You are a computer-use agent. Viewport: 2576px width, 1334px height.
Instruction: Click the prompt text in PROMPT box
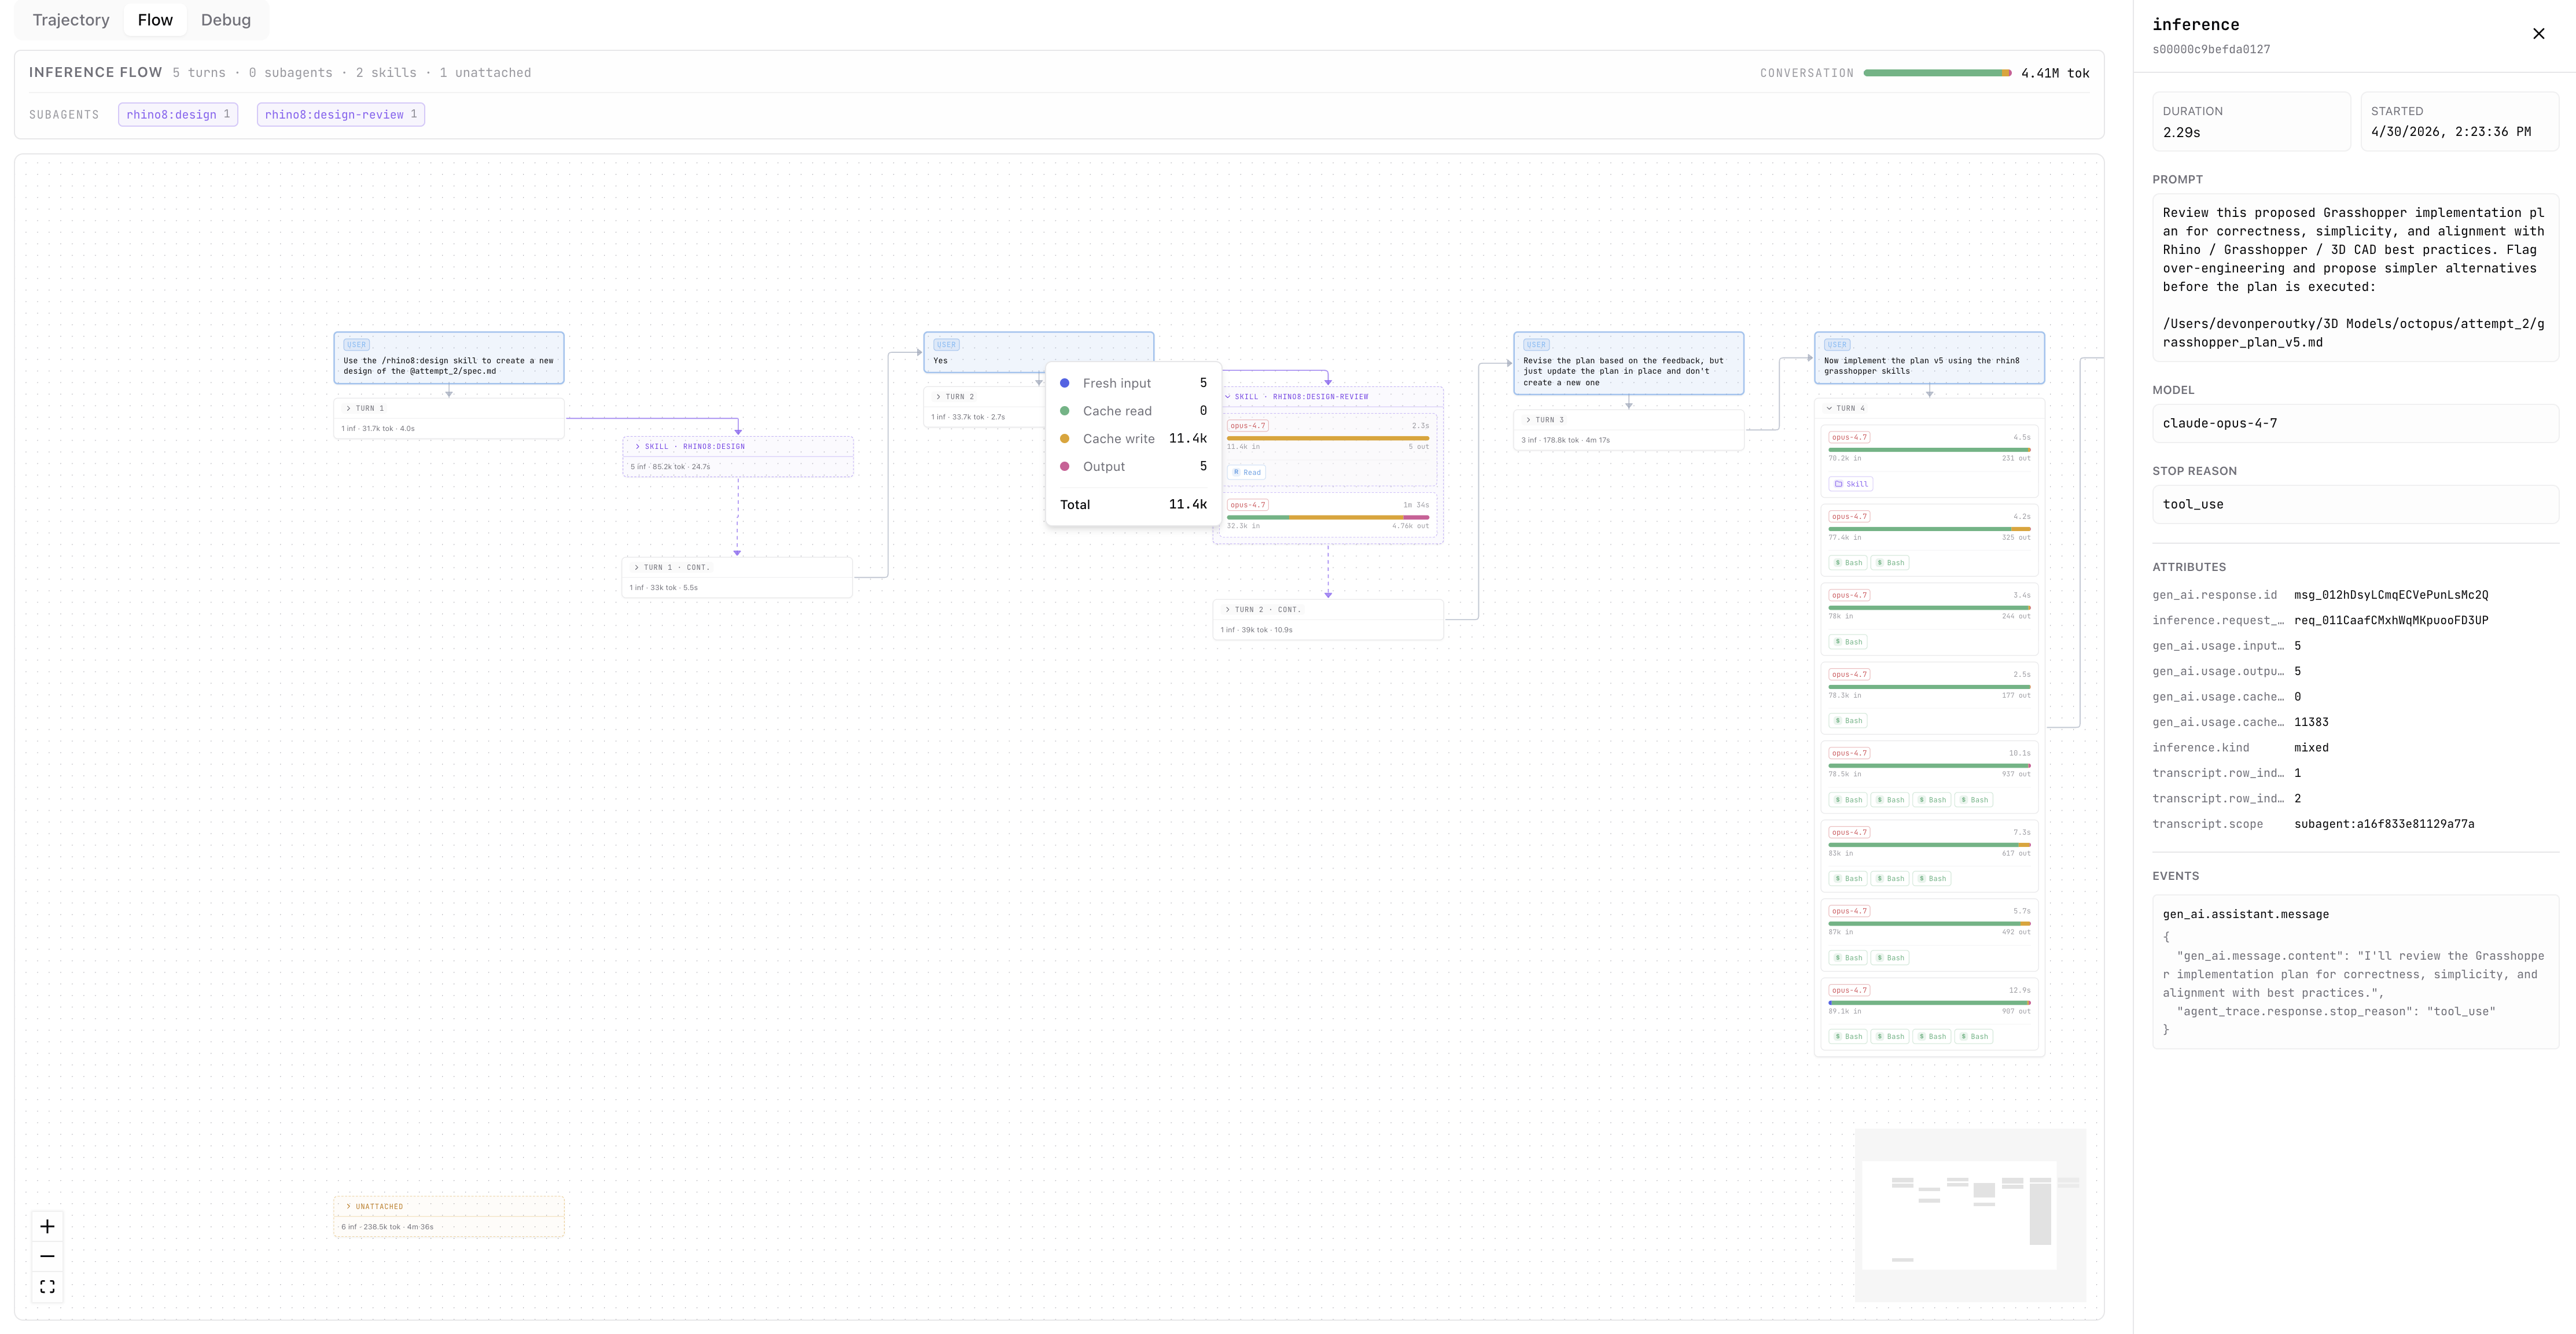tap(2355, 278)
